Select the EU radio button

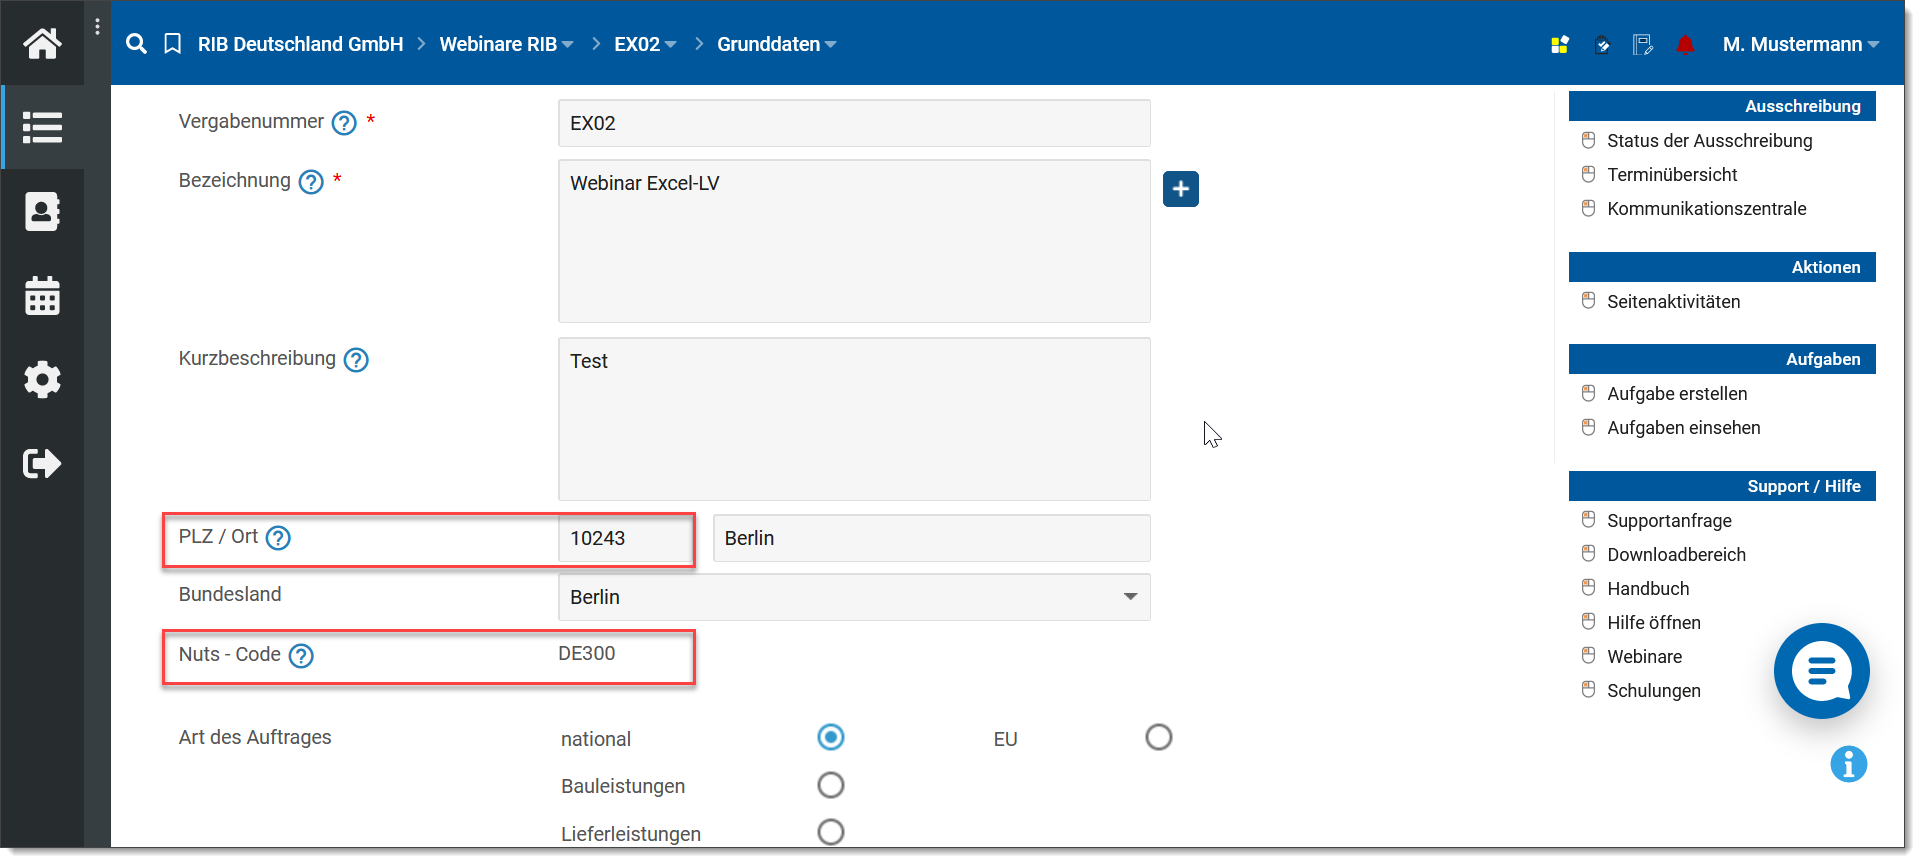[1158, 738]
